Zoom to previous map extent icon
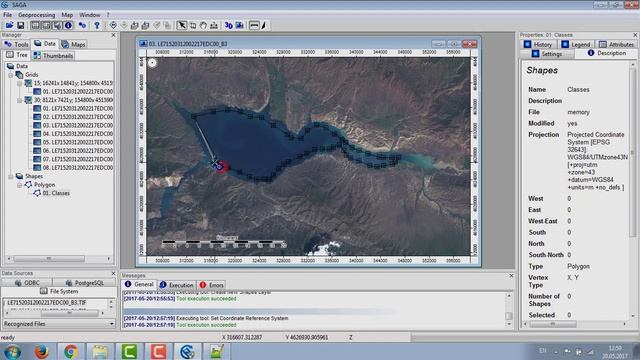 point(113,25)
